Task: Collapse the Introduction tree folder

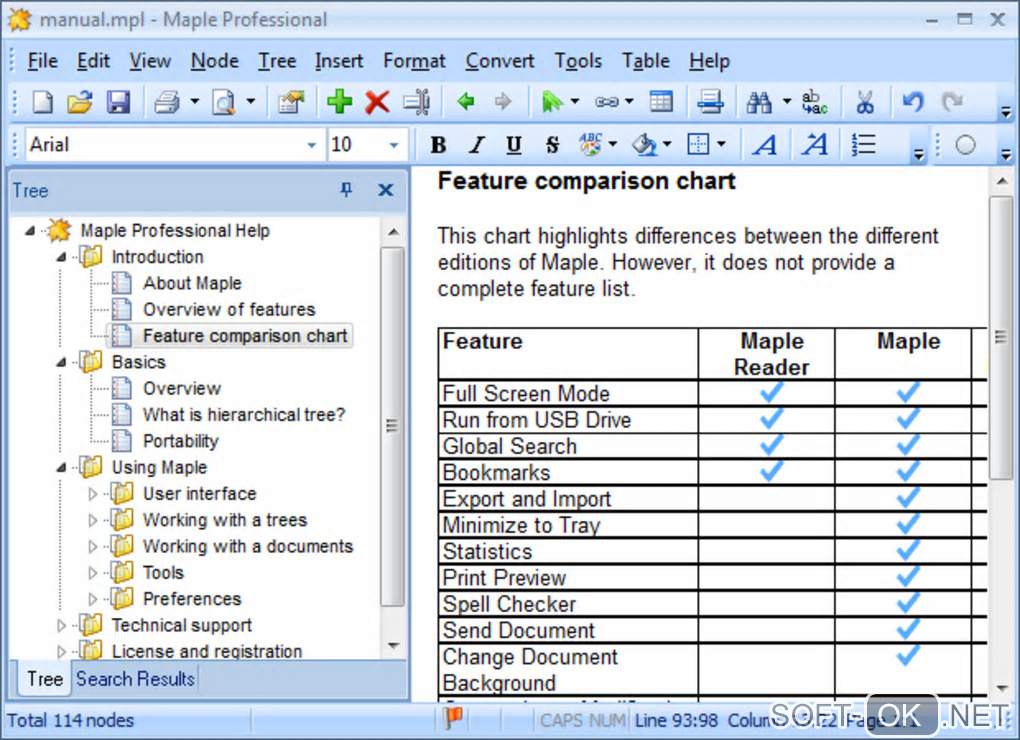Action: (x=61, y=257)
